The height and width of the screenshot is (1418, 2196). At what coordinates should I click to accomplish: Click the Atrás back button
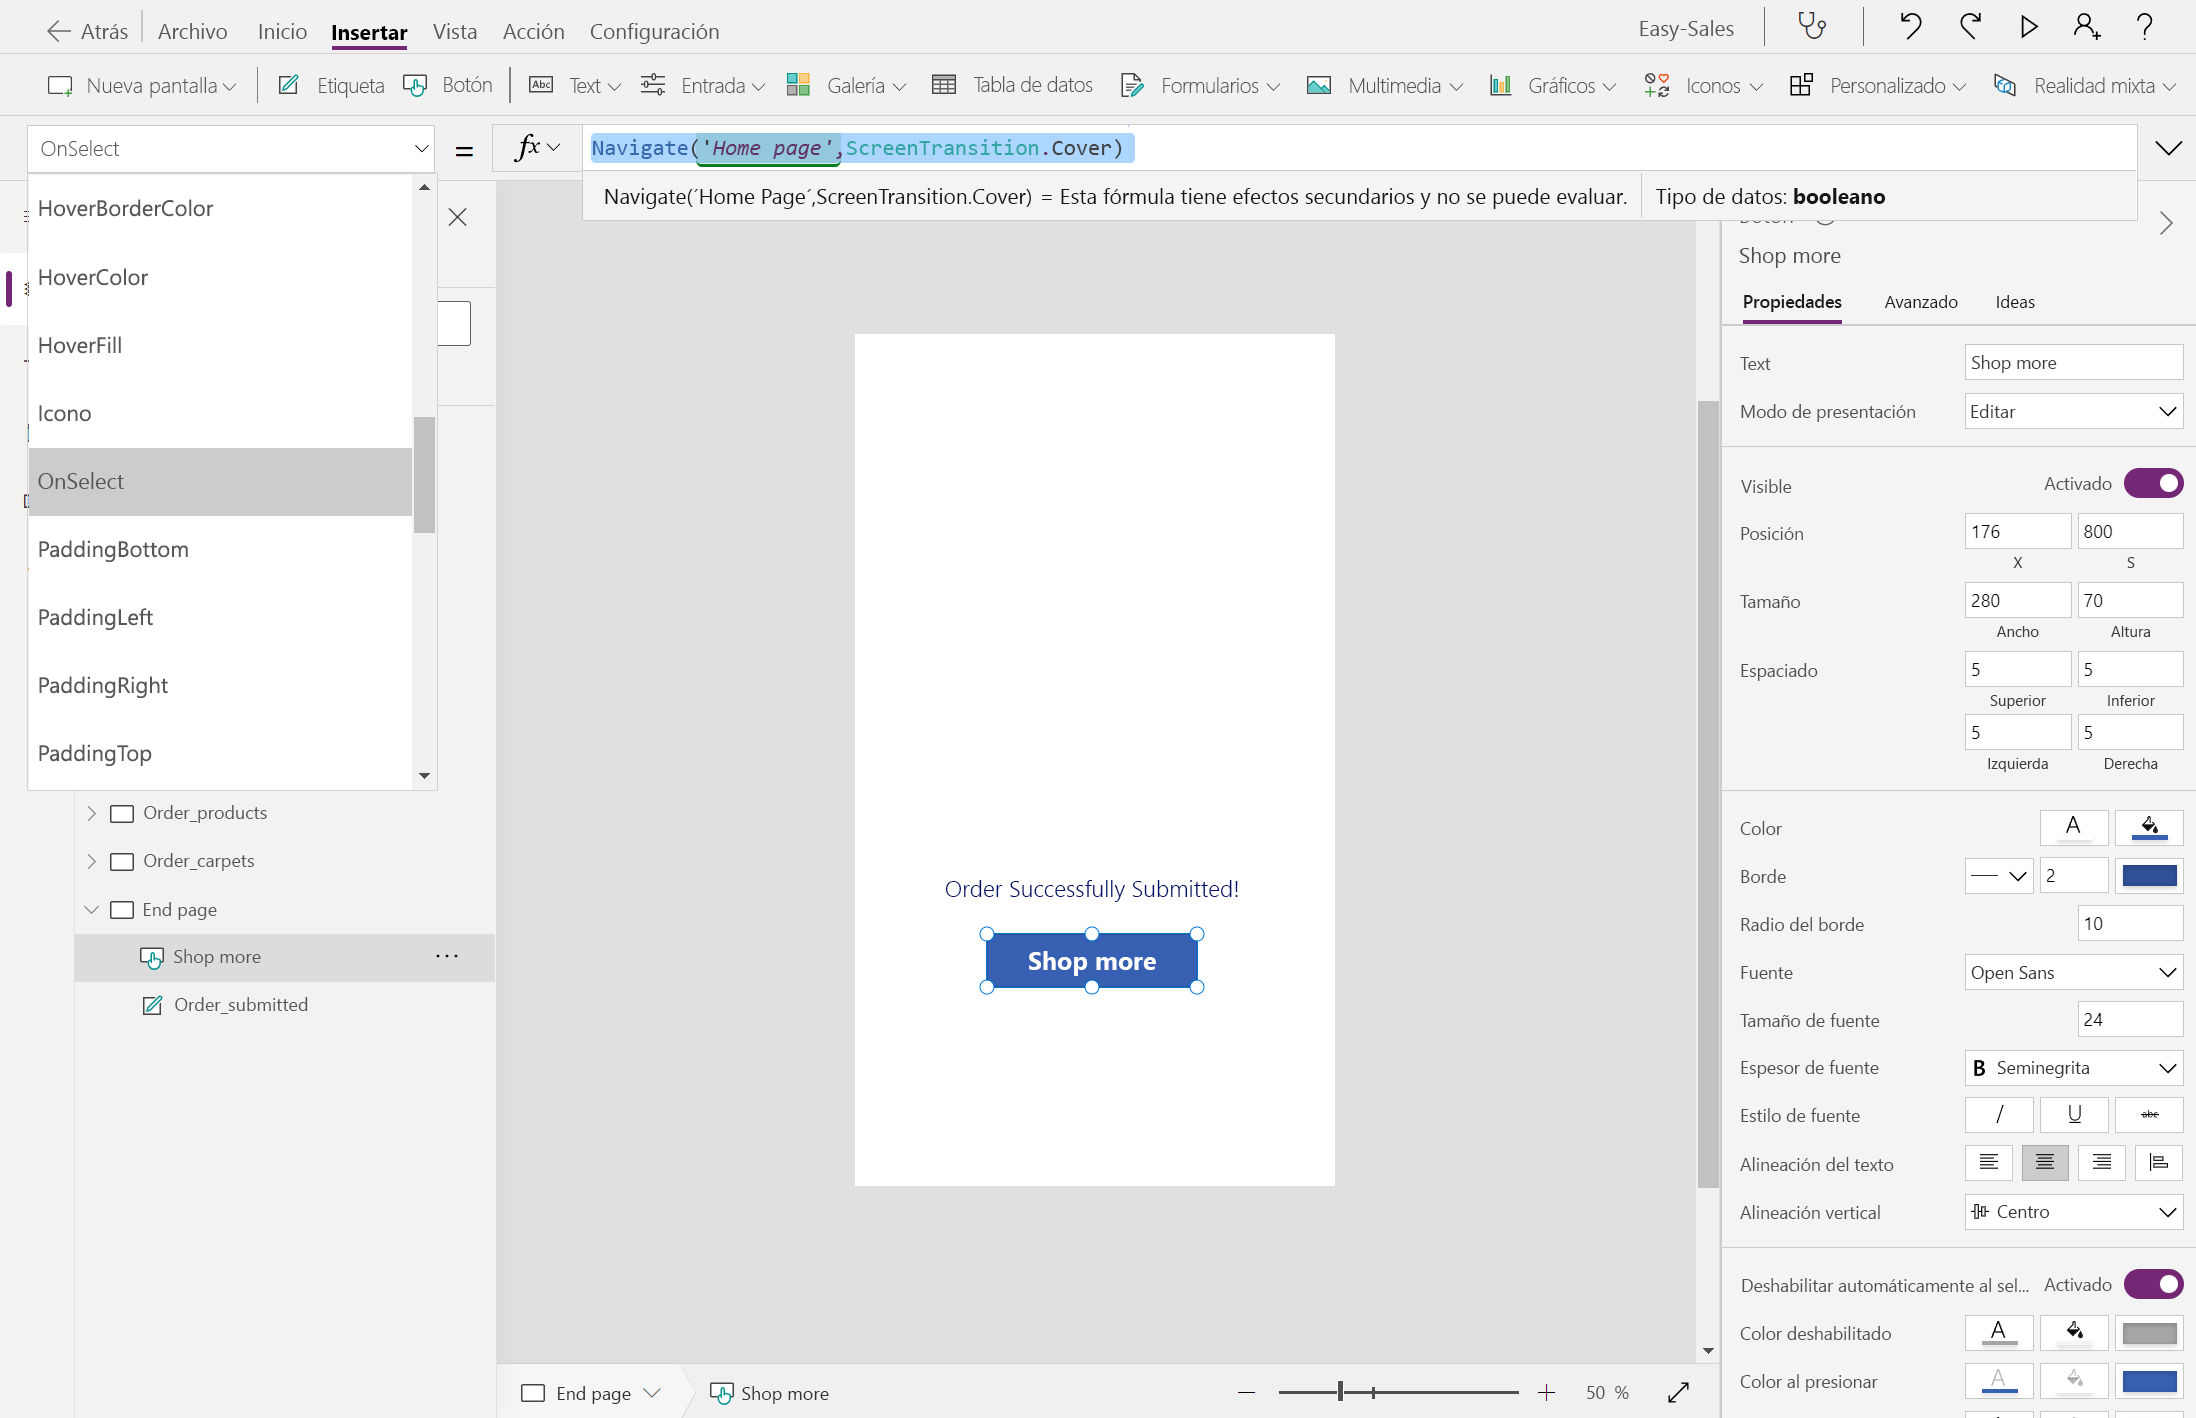[88, 31]
